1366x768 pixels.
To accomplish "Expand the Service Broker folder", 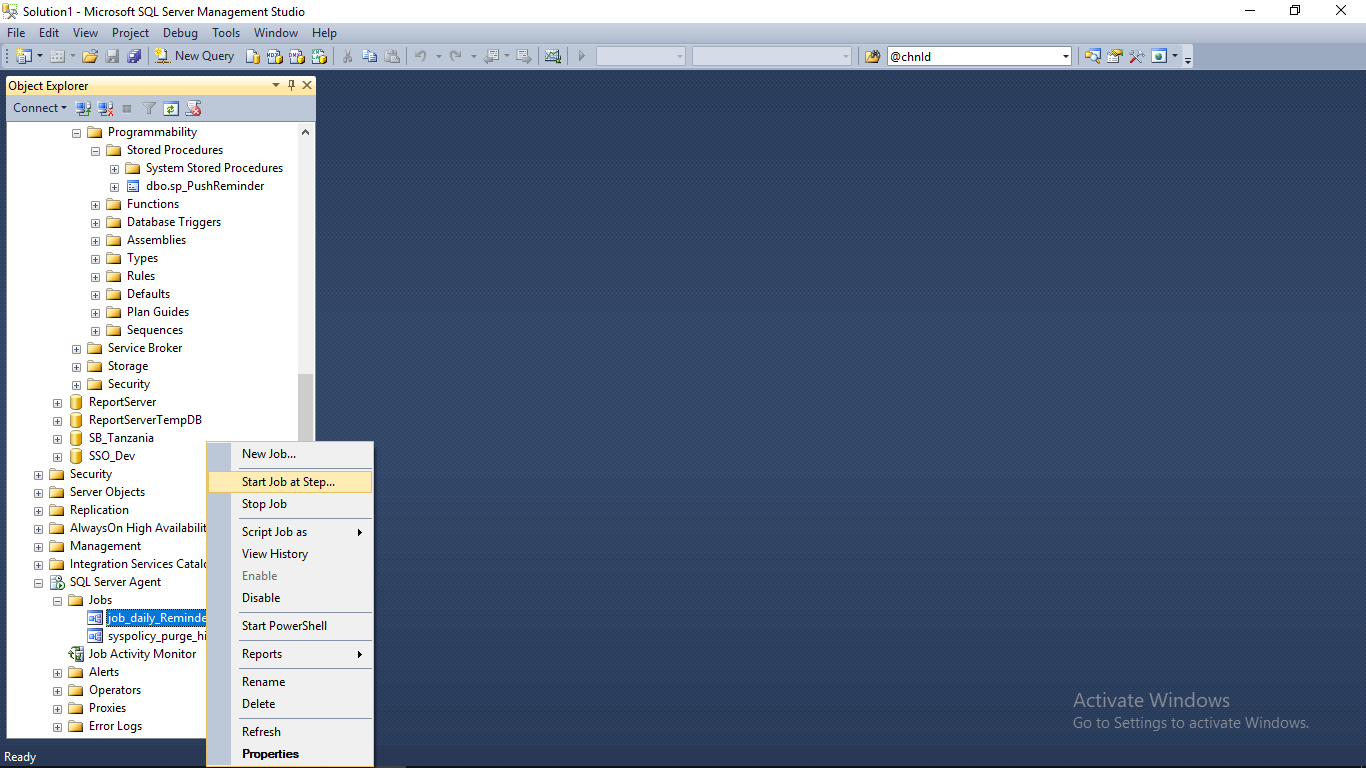I will [x=77, y=348].
